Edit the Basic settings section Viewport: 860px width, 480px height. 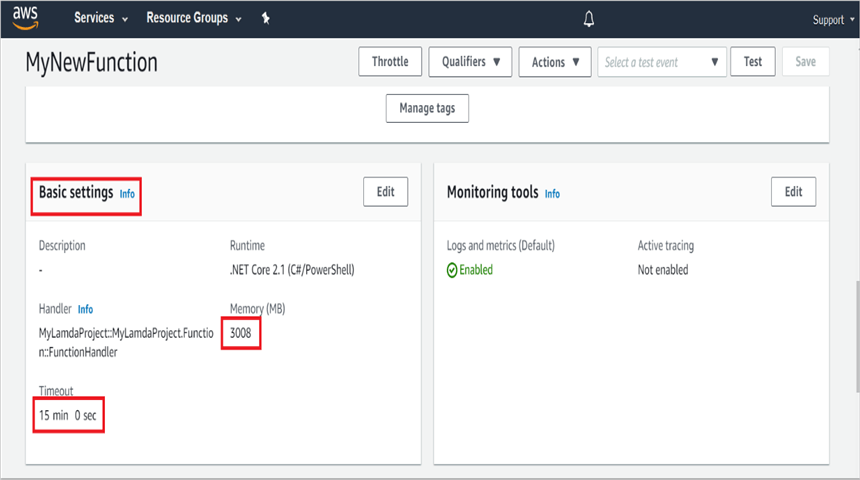pos(385,192)
